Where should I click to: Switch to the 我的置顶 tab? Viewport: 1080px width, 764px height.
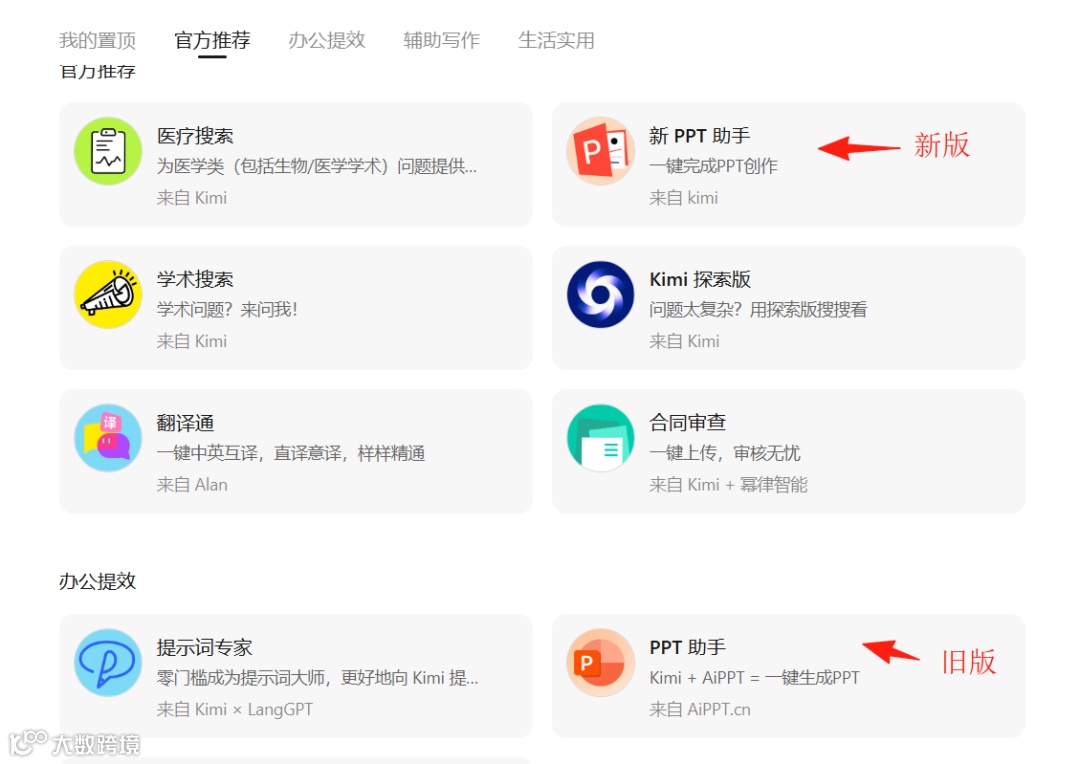(x=97, y=41)
